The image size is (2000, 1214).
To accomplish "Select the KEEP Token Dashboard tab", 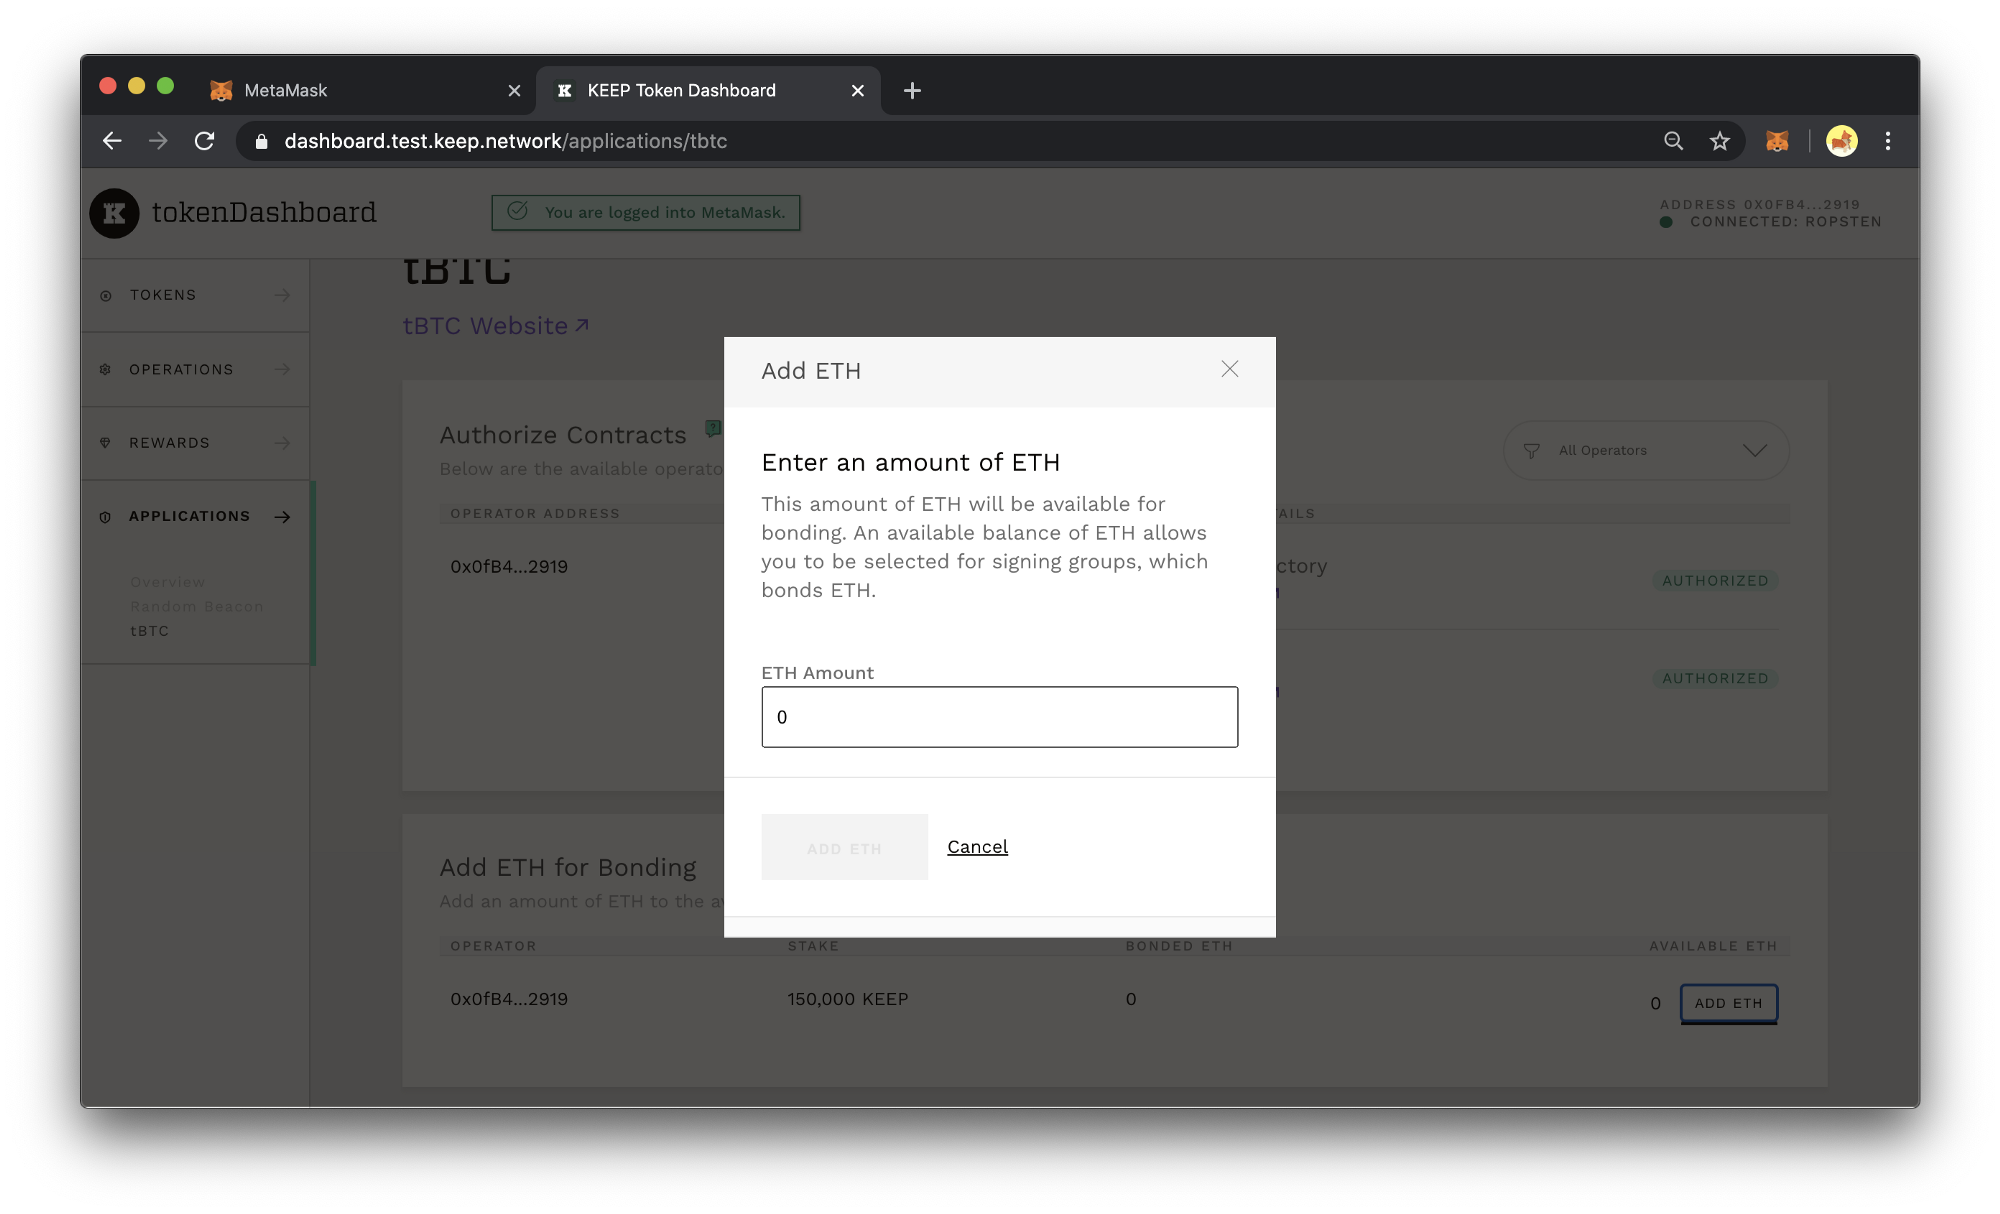I will click(708, 90).
